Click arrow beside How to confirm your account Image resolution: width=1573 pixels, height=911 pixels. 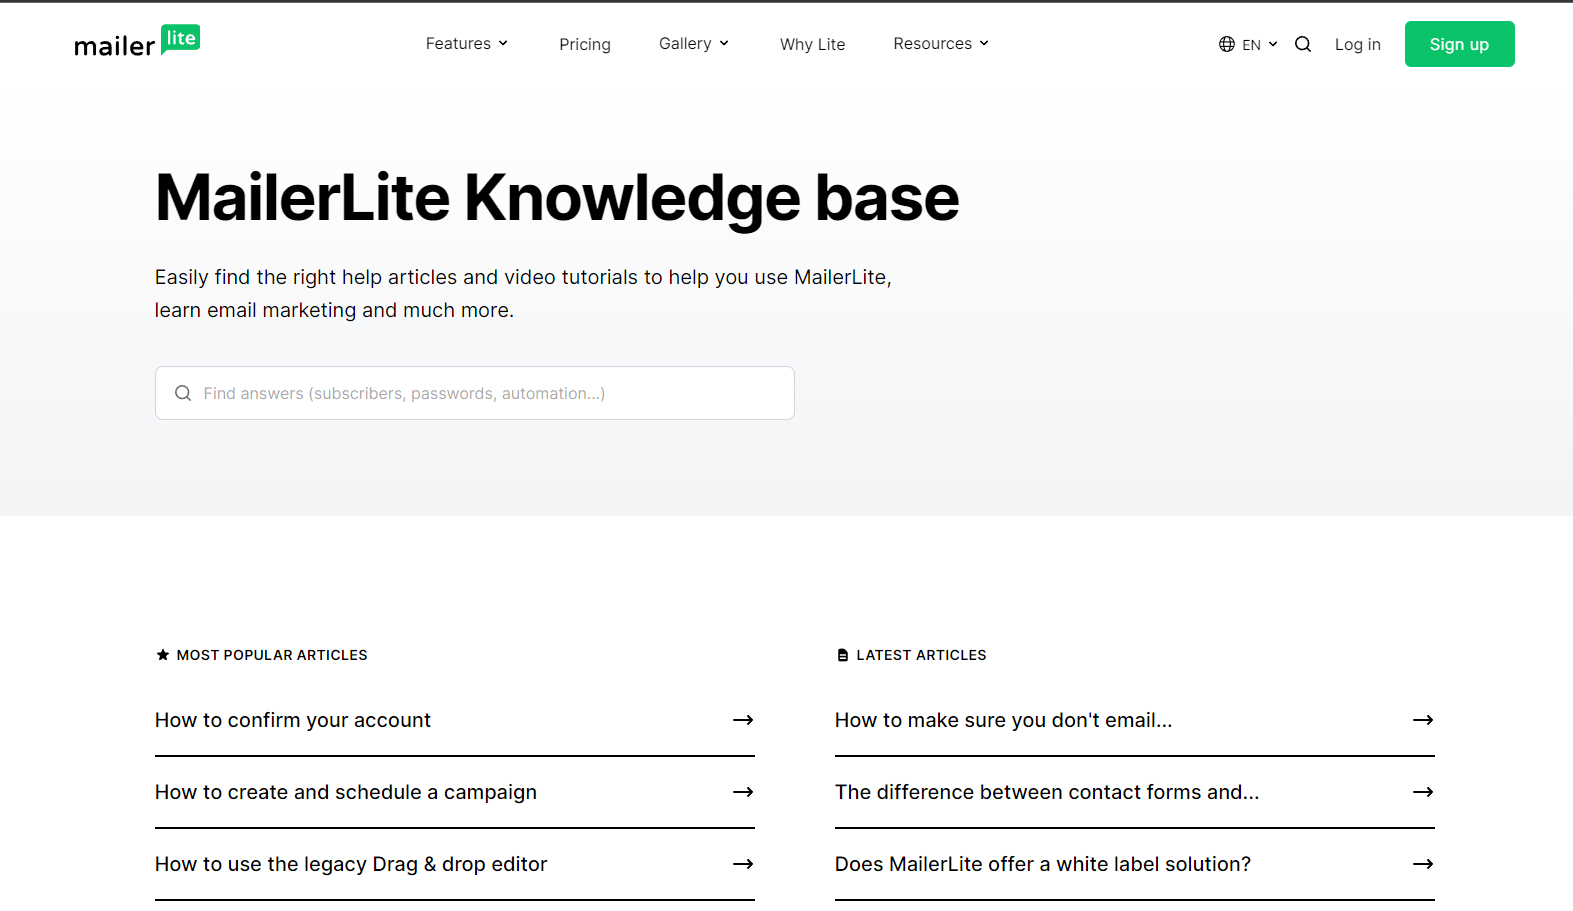click(743, 720)
